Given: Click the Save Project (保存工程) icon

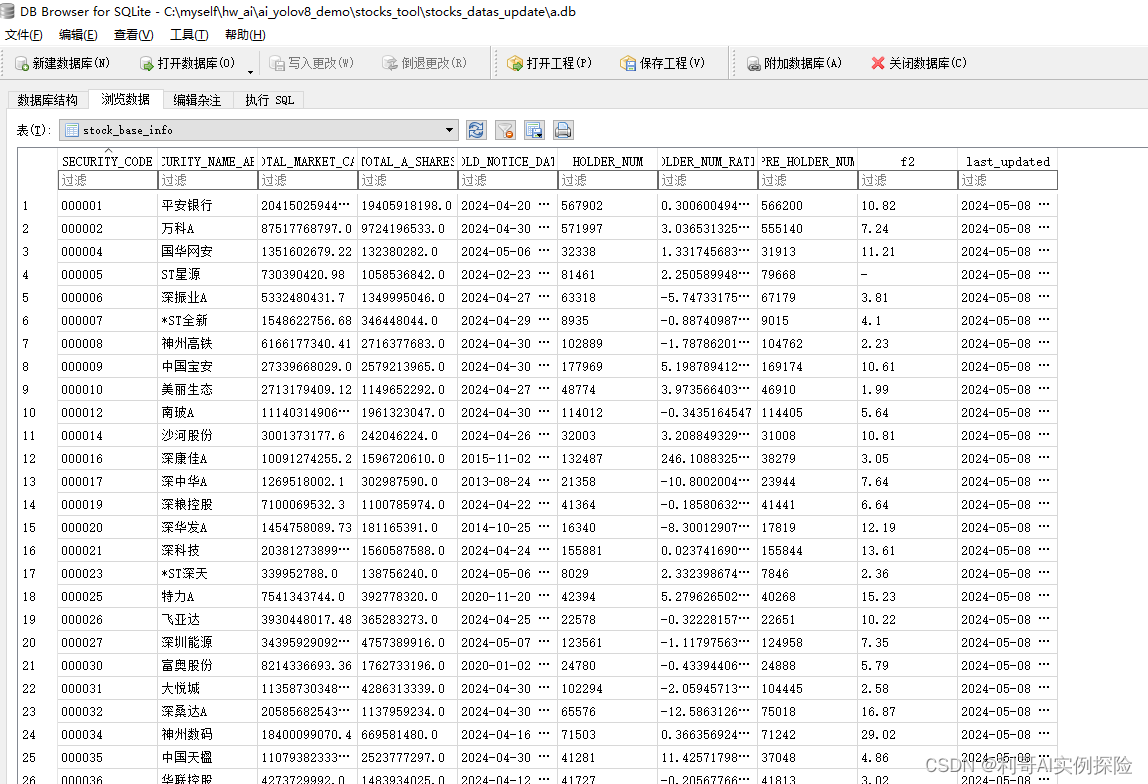Looking at the screenshot, I should [x=628, y=64].
